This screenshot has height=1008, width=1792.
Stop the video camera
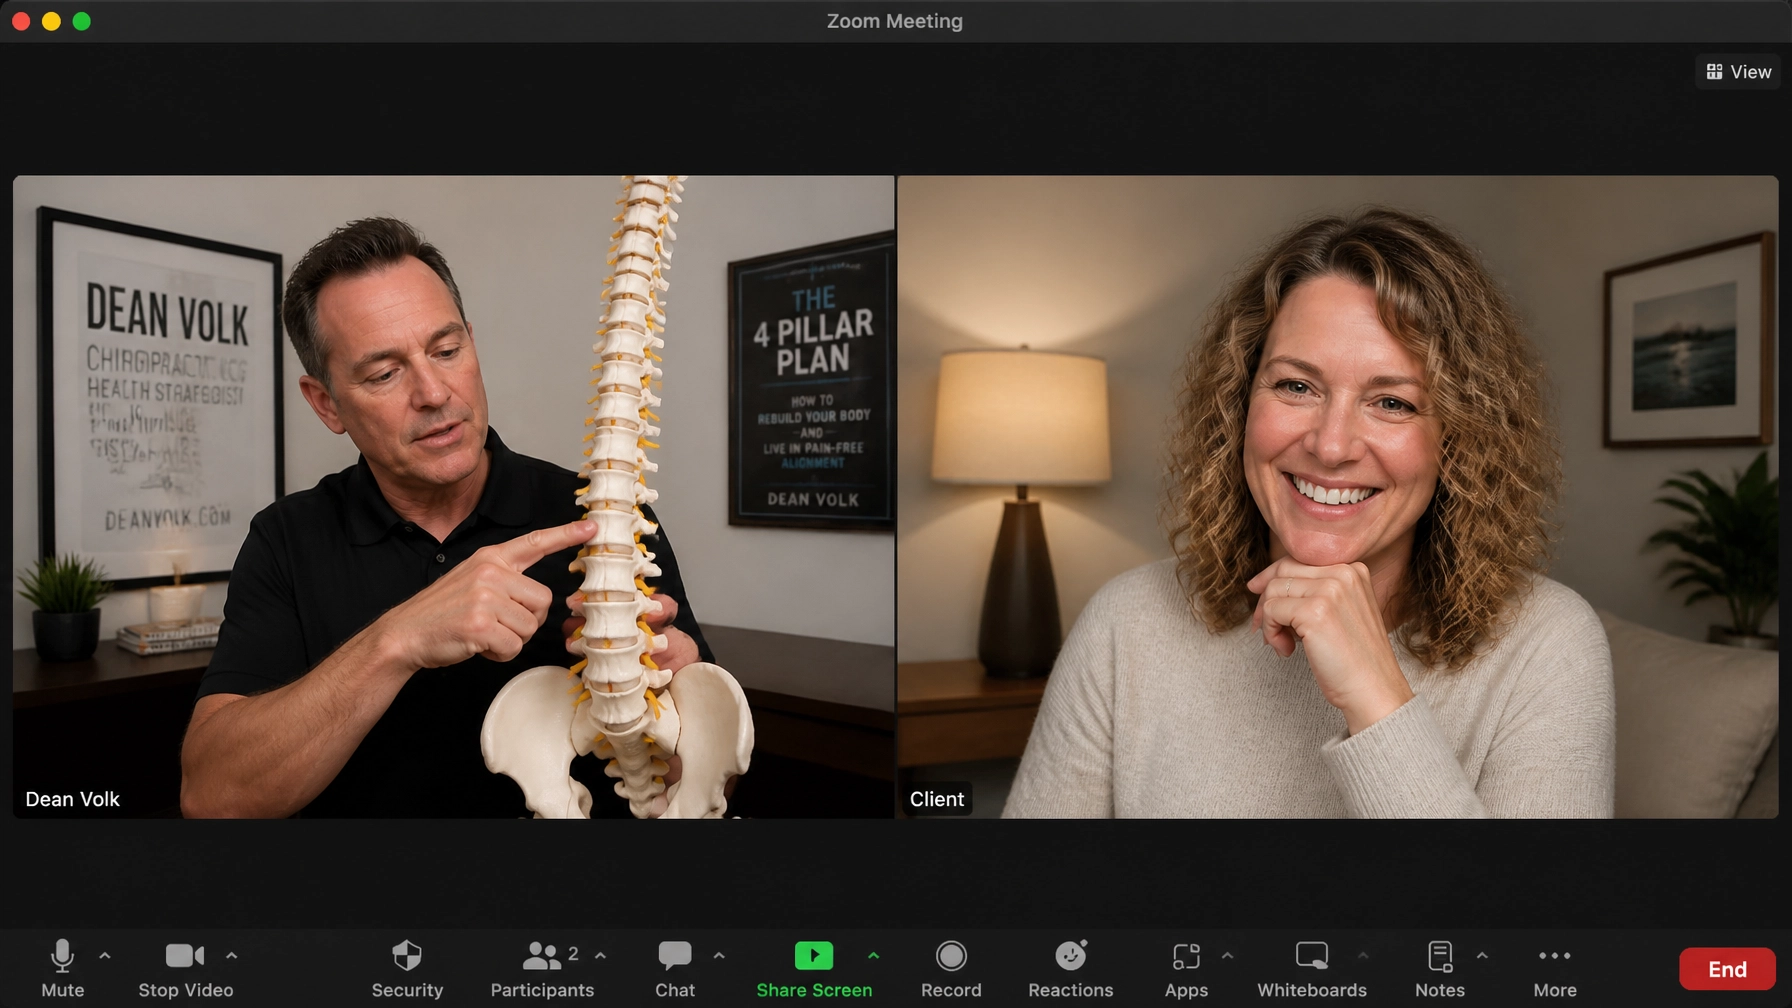coord(185,968)
